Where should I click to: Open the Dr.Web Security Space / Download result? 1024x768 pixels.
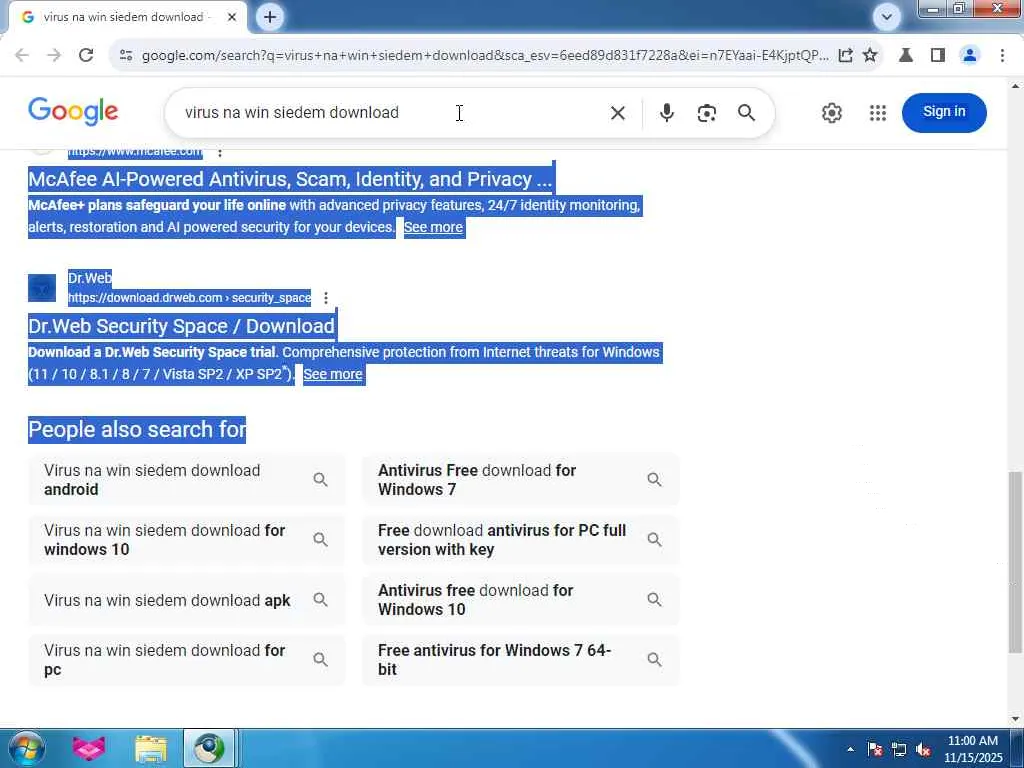(x=182, y=326)
